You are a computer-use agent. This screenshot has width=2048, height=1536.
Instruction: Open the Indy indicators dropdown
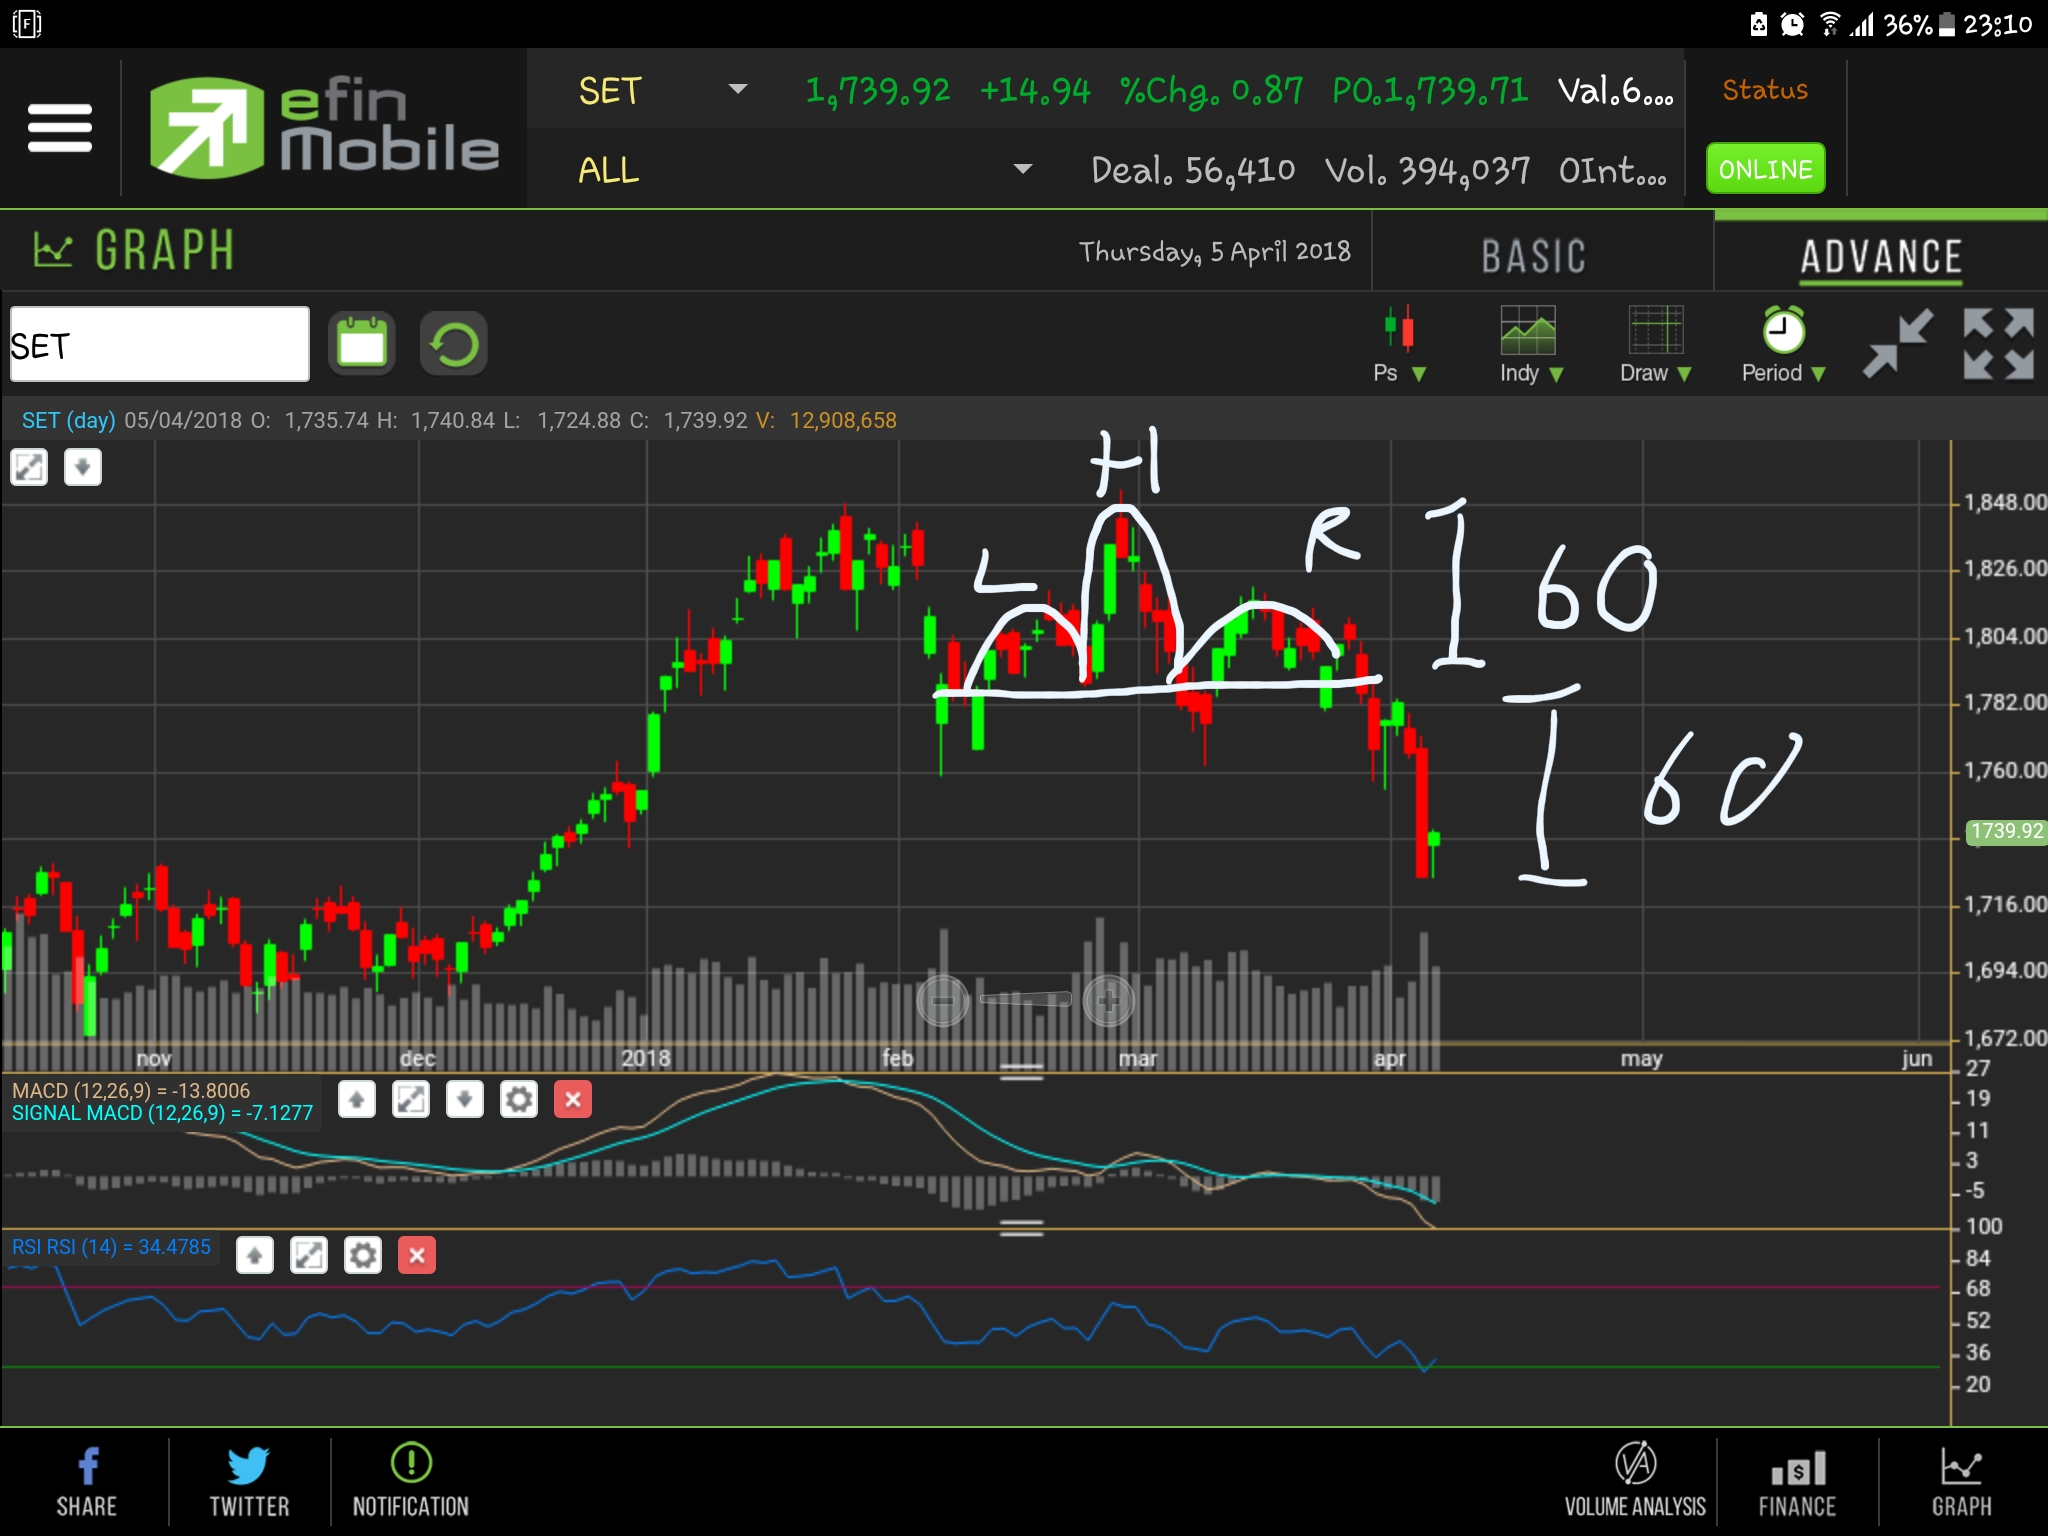tap(1529, 345)
